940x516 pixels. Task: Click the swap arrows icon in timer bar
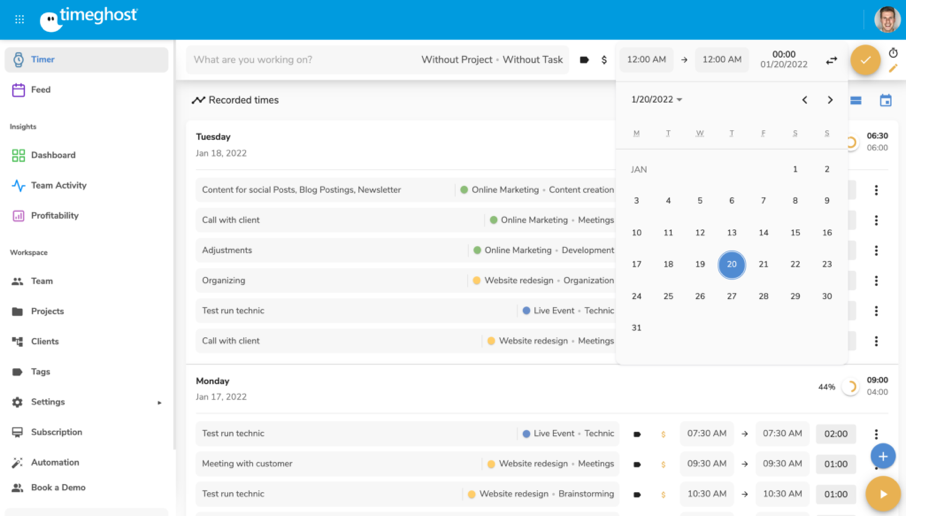point(831,60)
